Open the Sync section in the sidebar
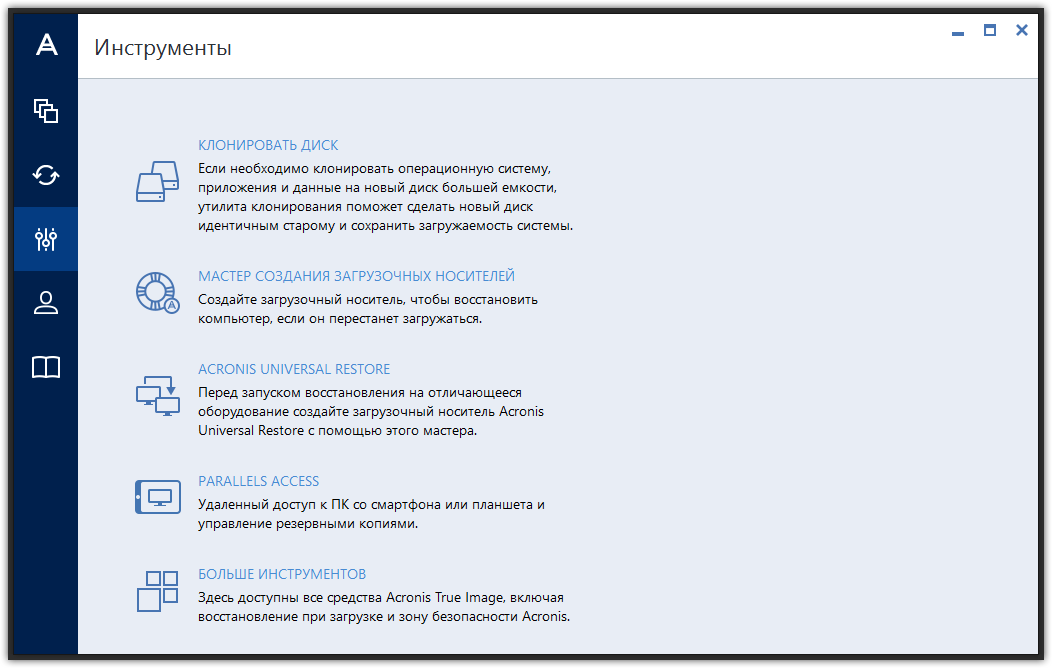This screenshot has width=1052, height=668. pos(46,175)
